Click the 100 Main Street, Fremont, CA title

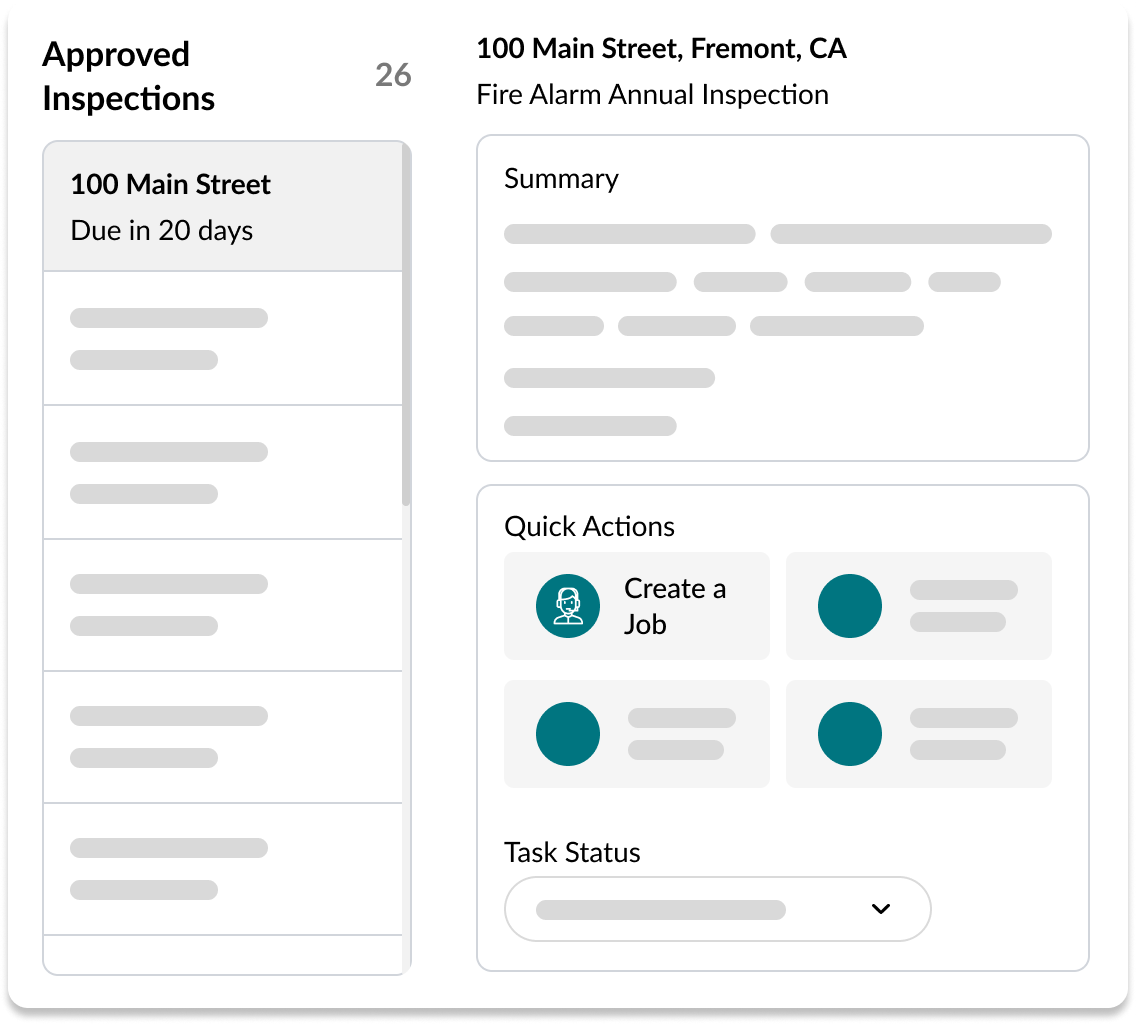click(x=661, y=48)
